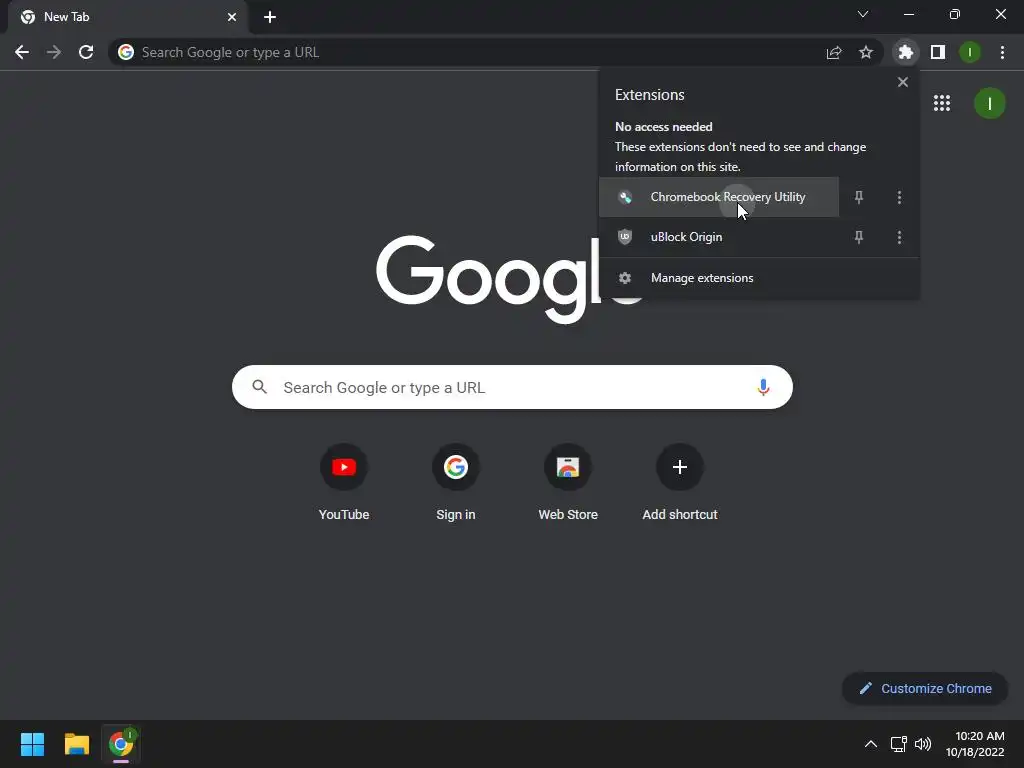Close the Extensions popup

coord(903,82)
